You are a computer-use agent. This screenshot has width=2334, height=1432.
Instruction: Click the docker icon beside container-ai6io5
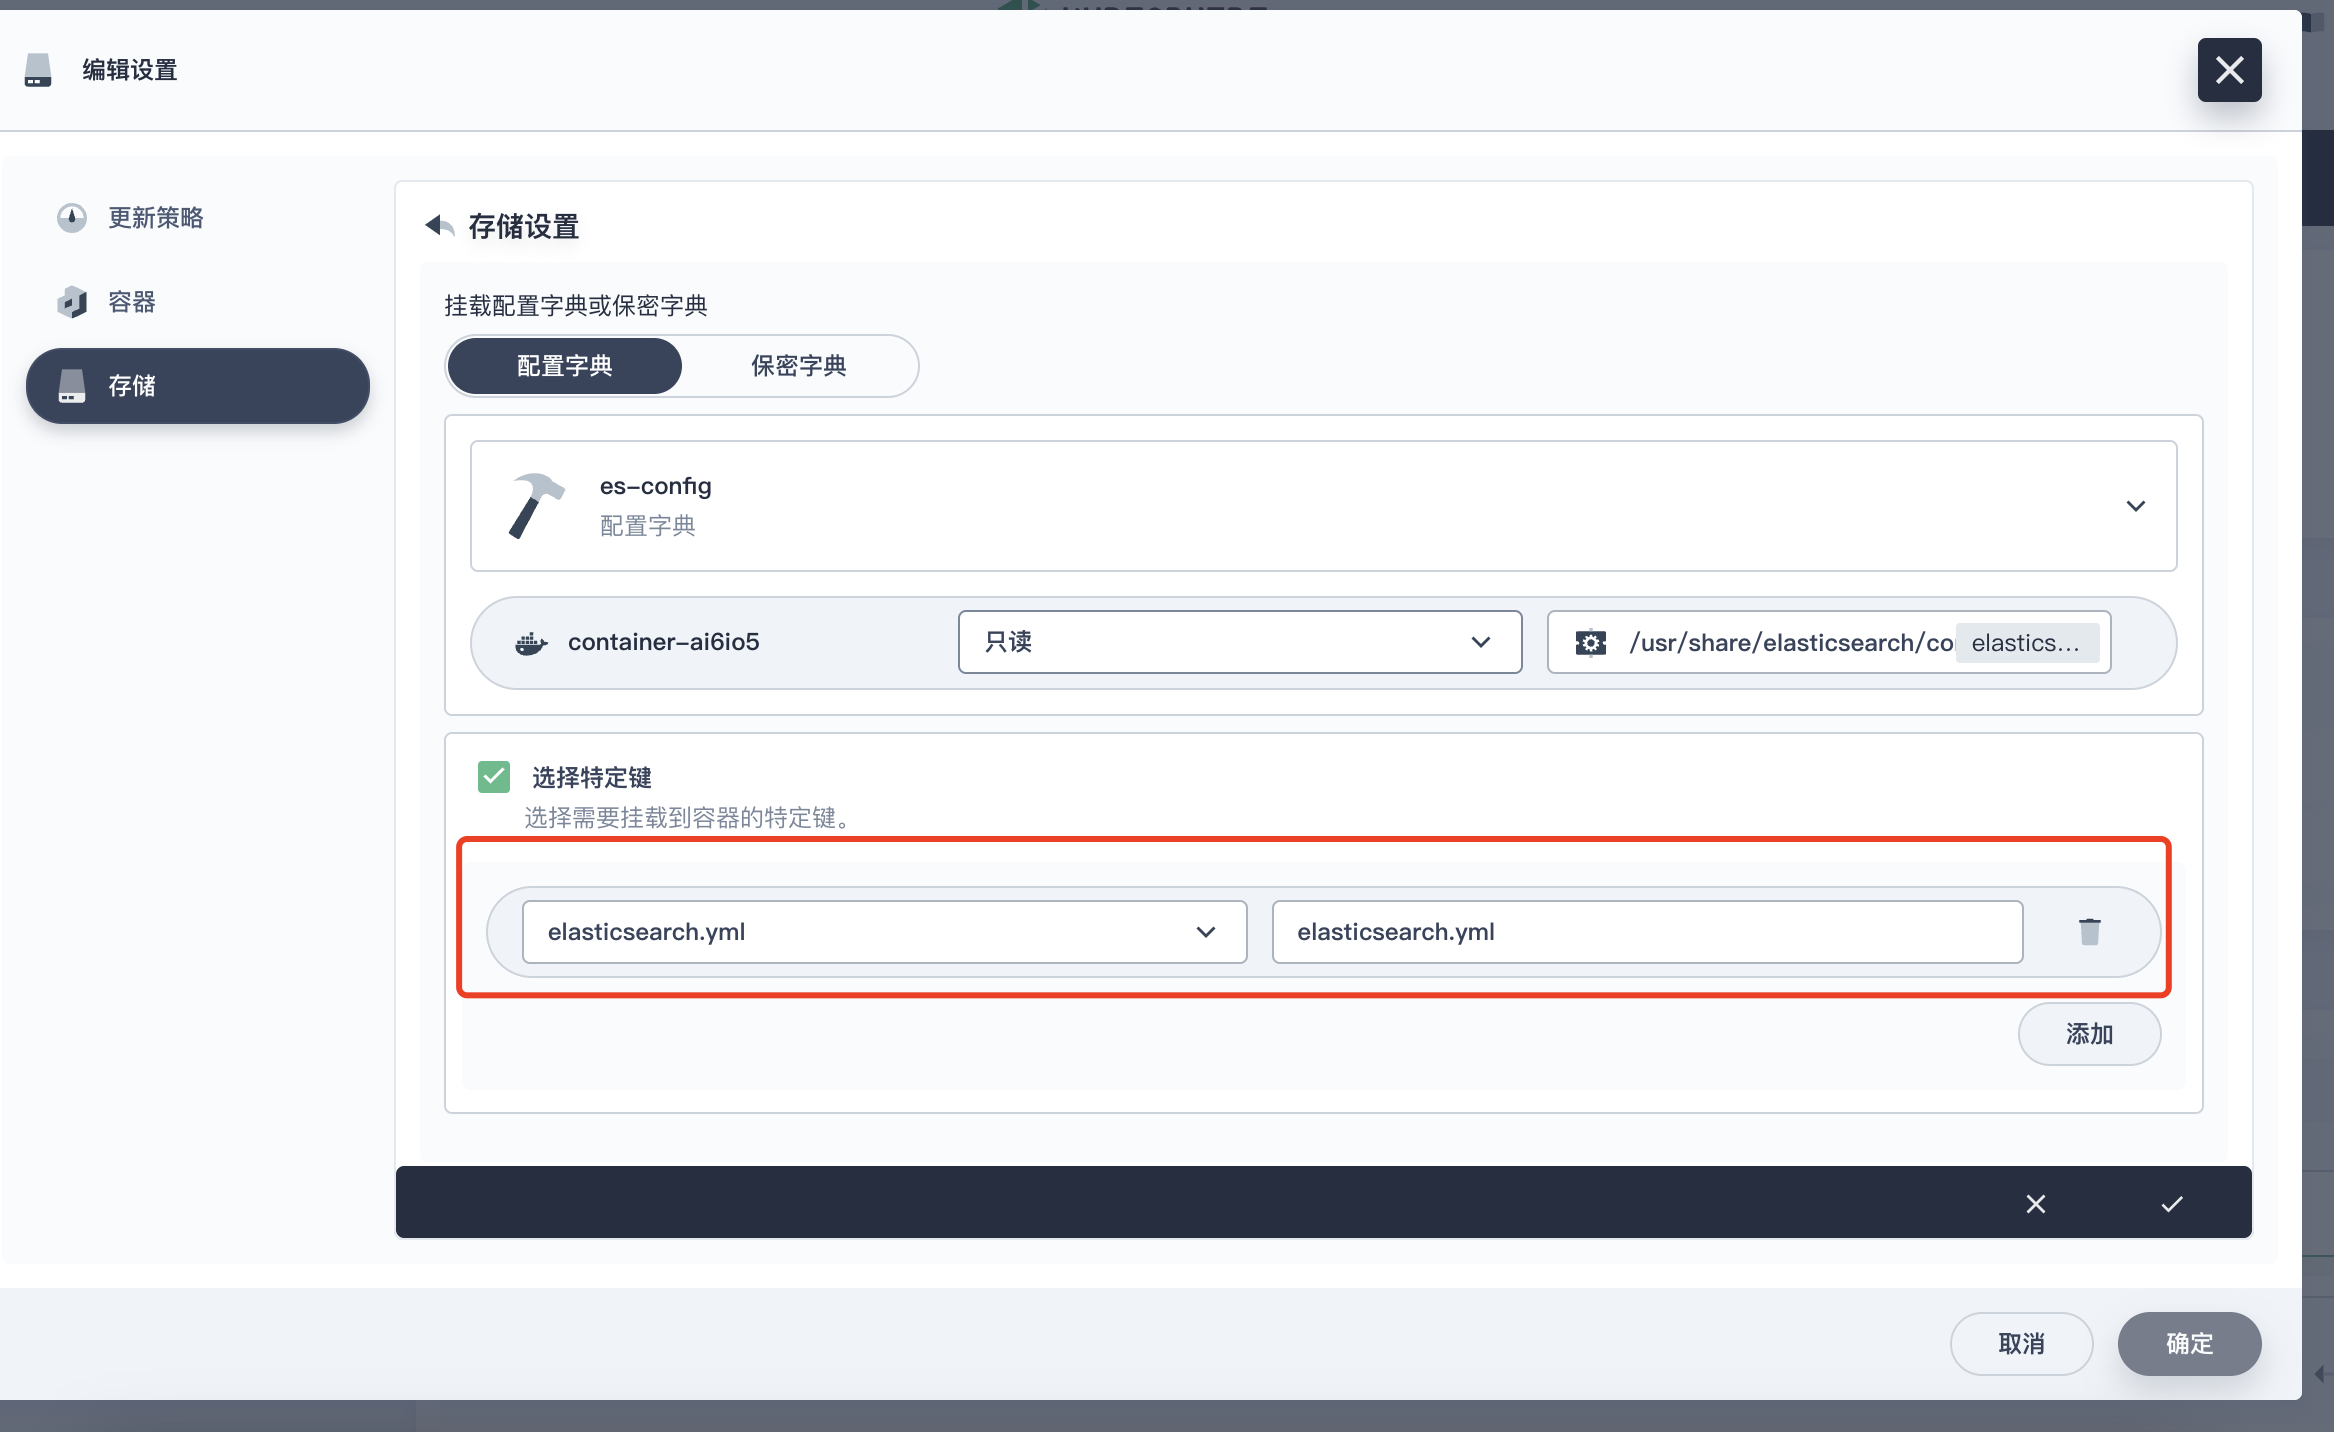[x=531, y=643]
